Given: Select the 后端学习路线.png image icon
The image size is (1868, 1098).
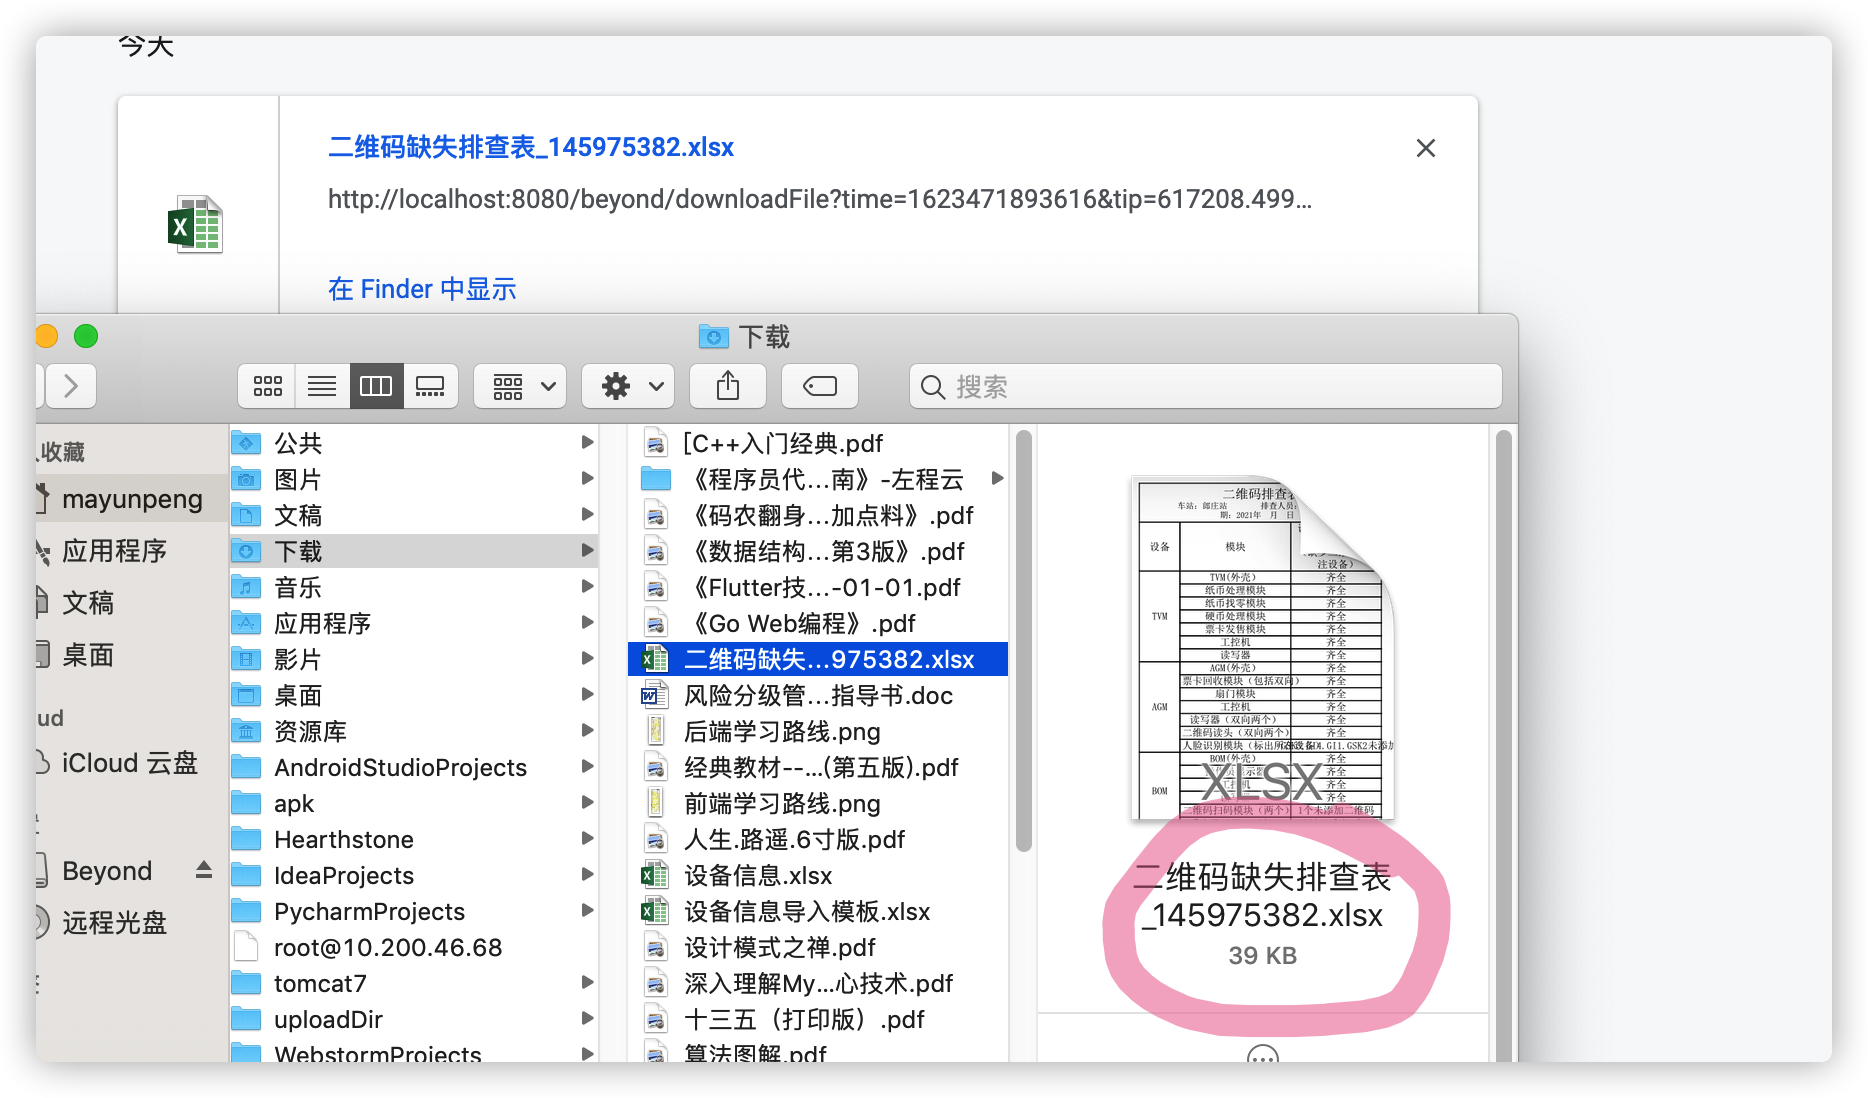Looking at the screenshot, I should (x=656, y=731).
